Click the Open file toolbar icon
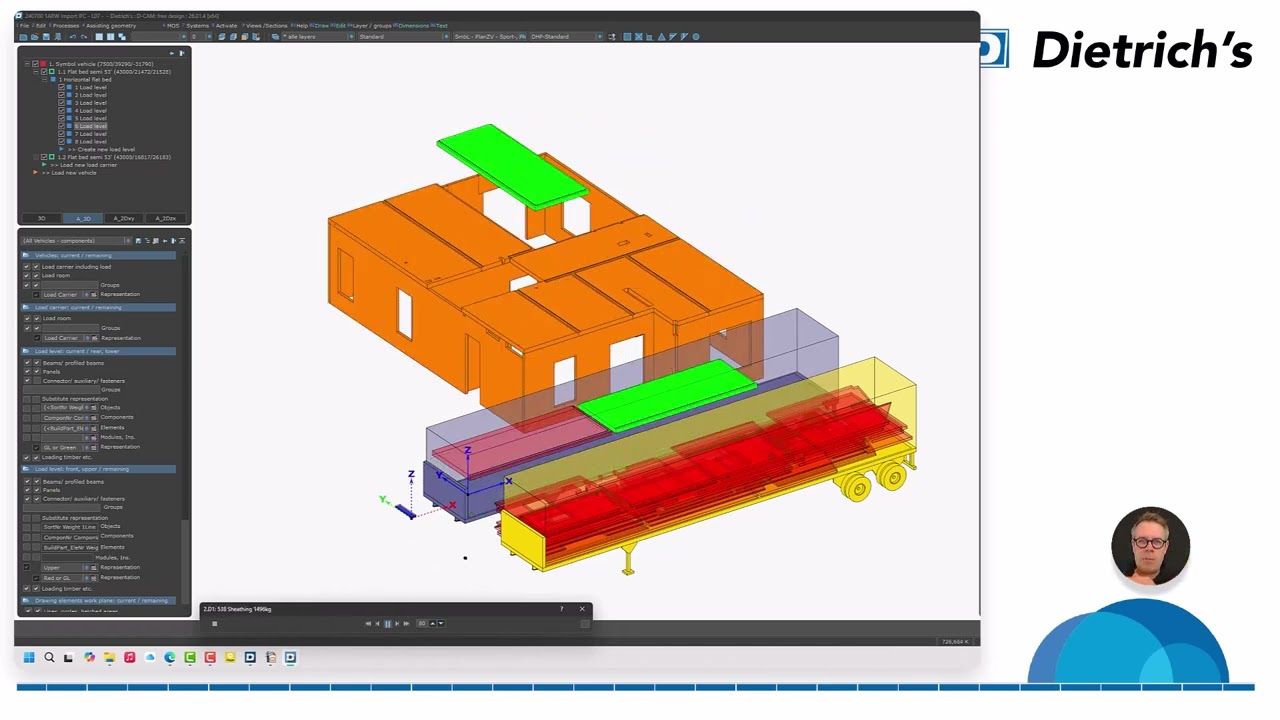The height and width of the screenshot is (720, 1280). [x=34, y=37]
